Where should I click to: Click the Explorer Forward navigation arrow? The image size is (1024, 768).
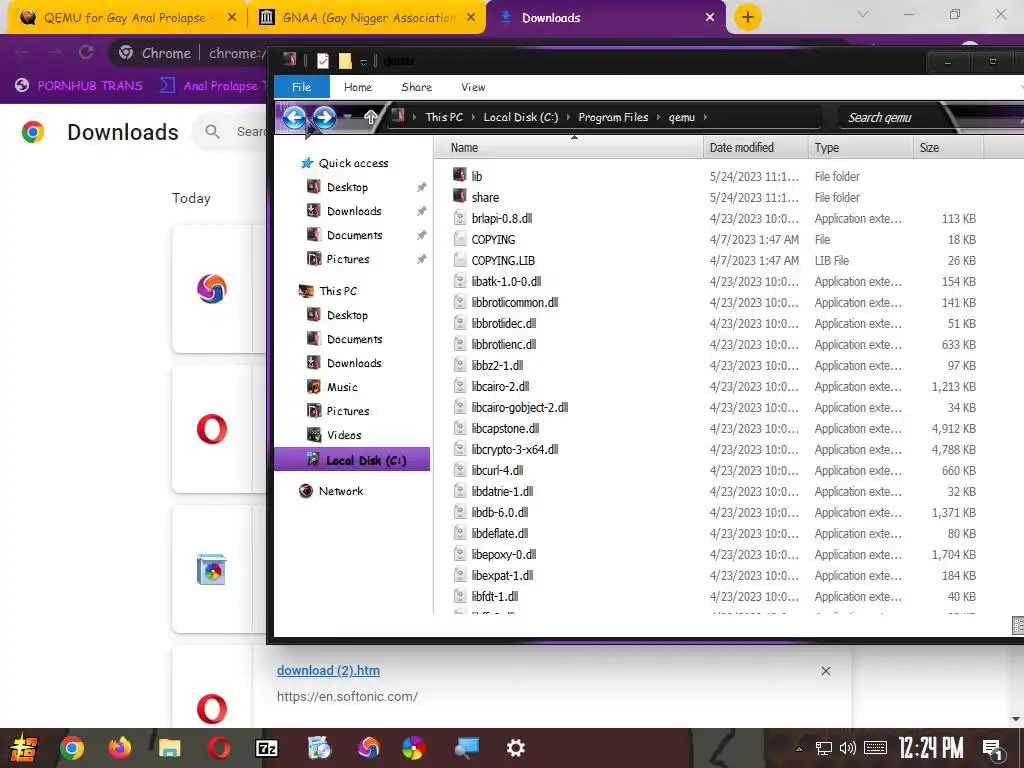pos(324,118)
